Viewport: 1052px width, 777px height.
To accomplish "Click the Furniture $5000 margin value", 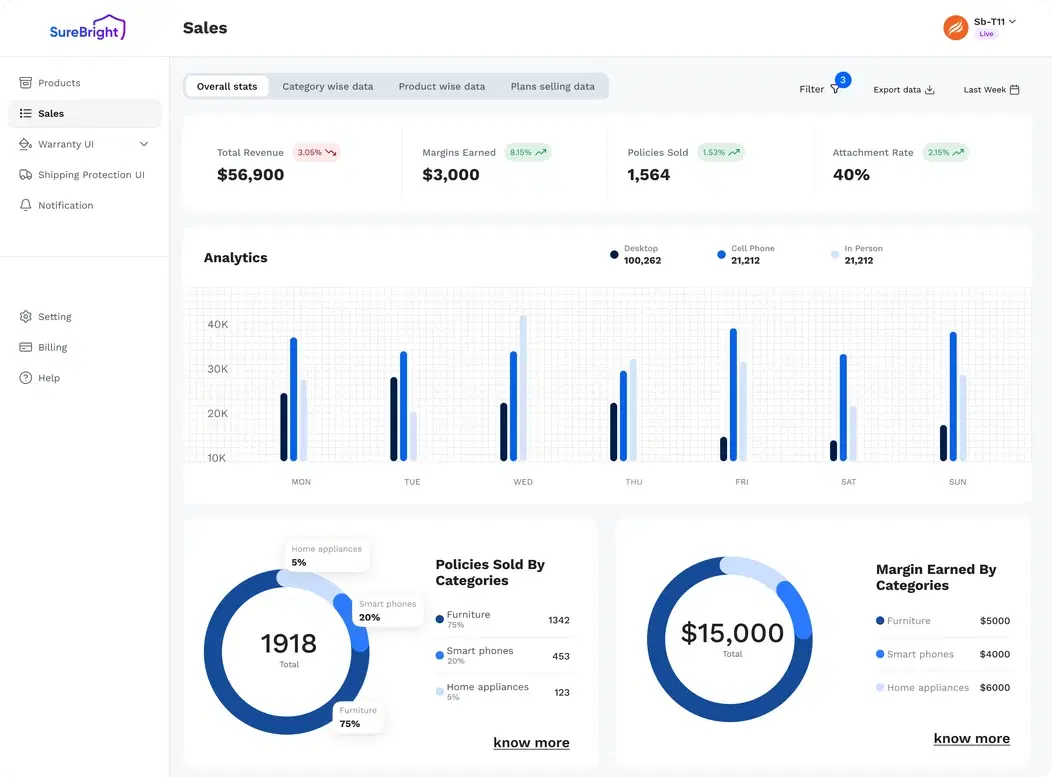I will (994, 621).
